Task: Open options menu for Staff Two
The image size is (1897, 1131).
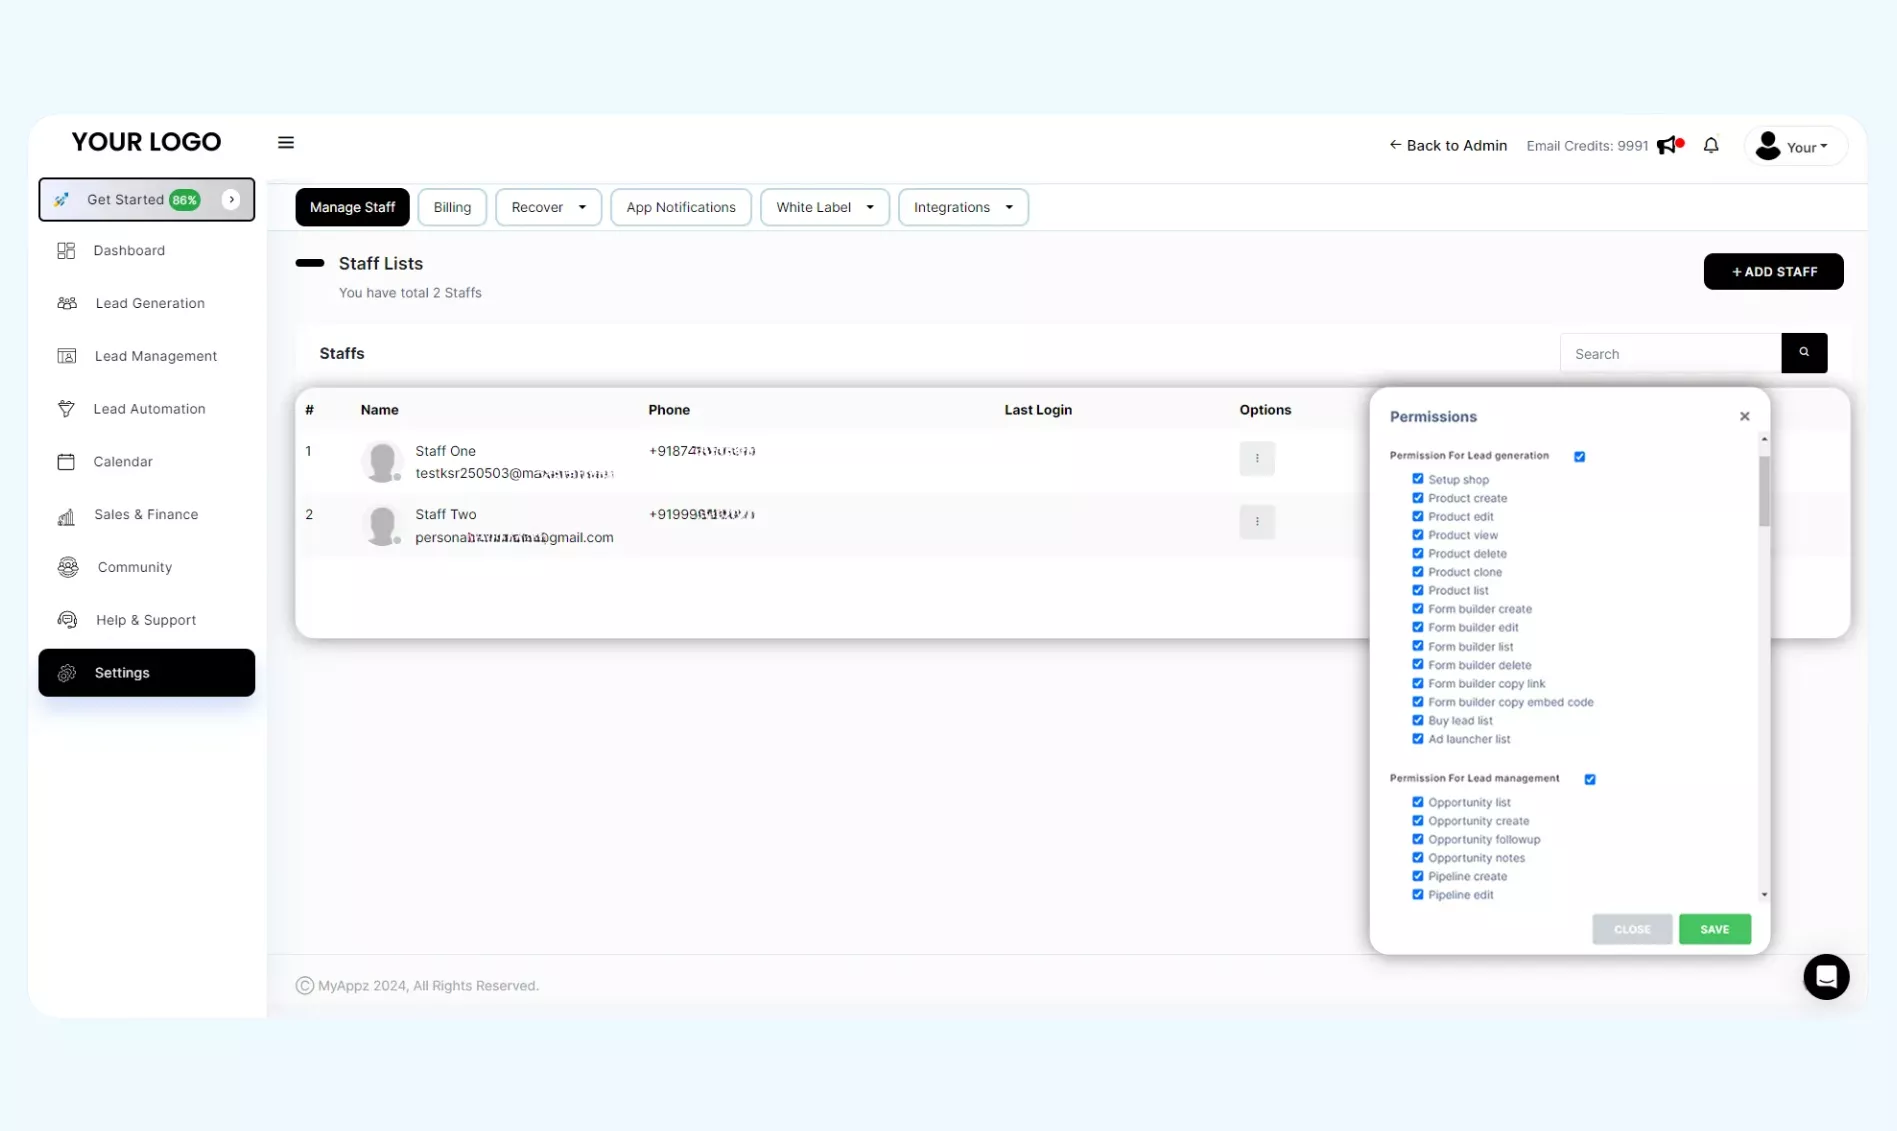Action: pos(1257,522)
